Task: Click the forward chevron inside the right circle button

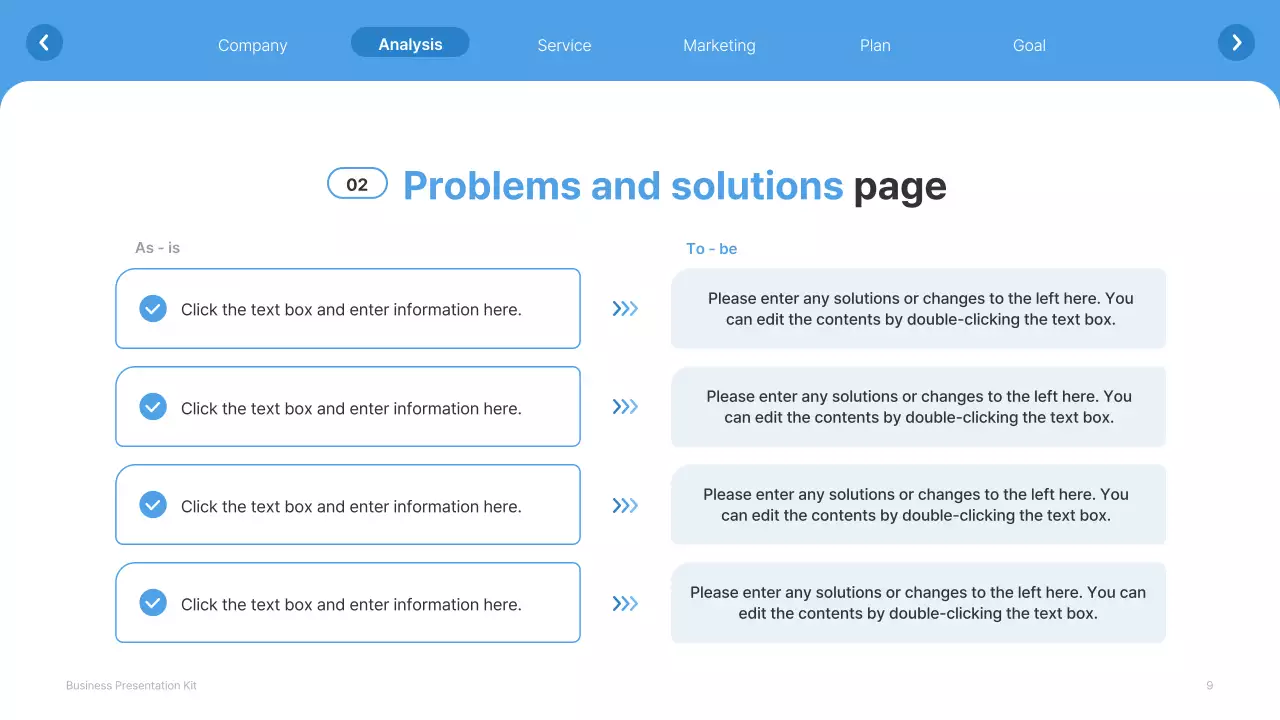Action: (x=1236, y=43)
